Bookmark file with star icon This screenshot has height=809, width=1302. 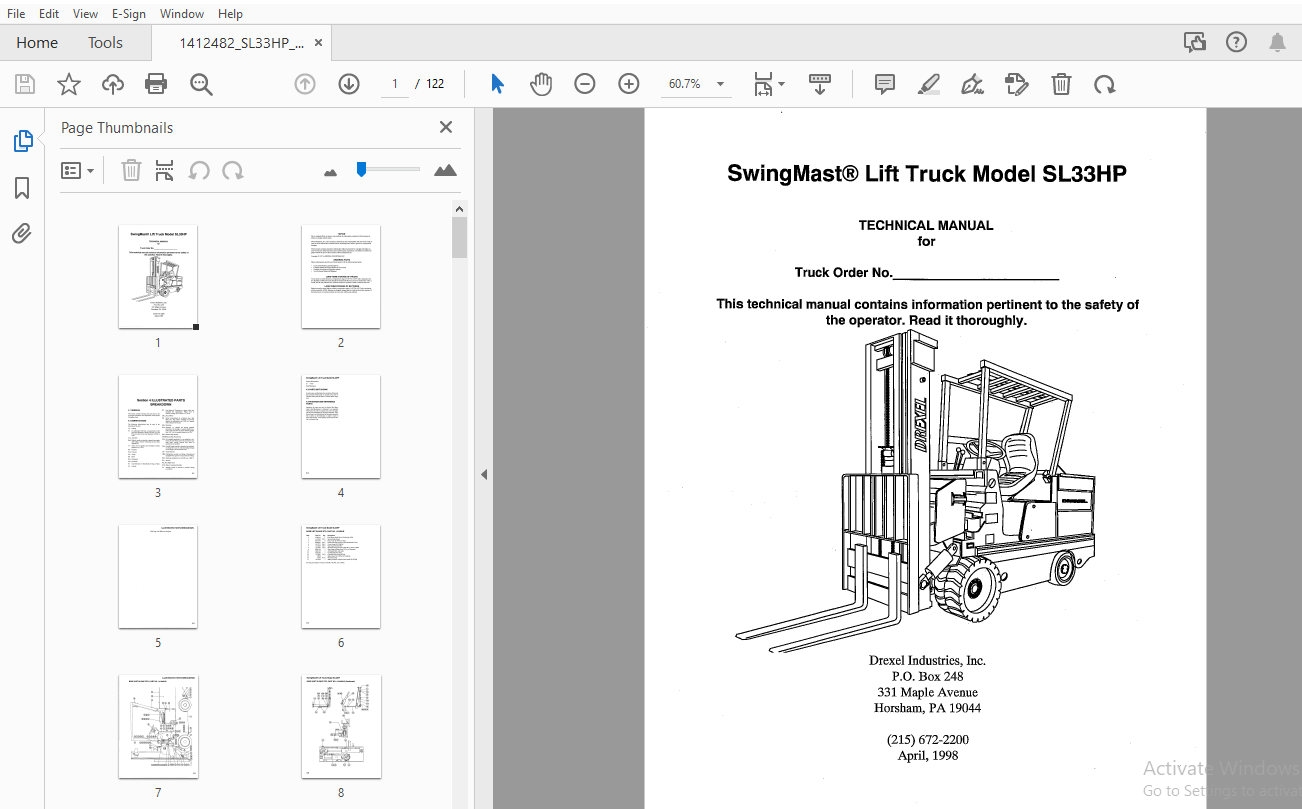69,85
